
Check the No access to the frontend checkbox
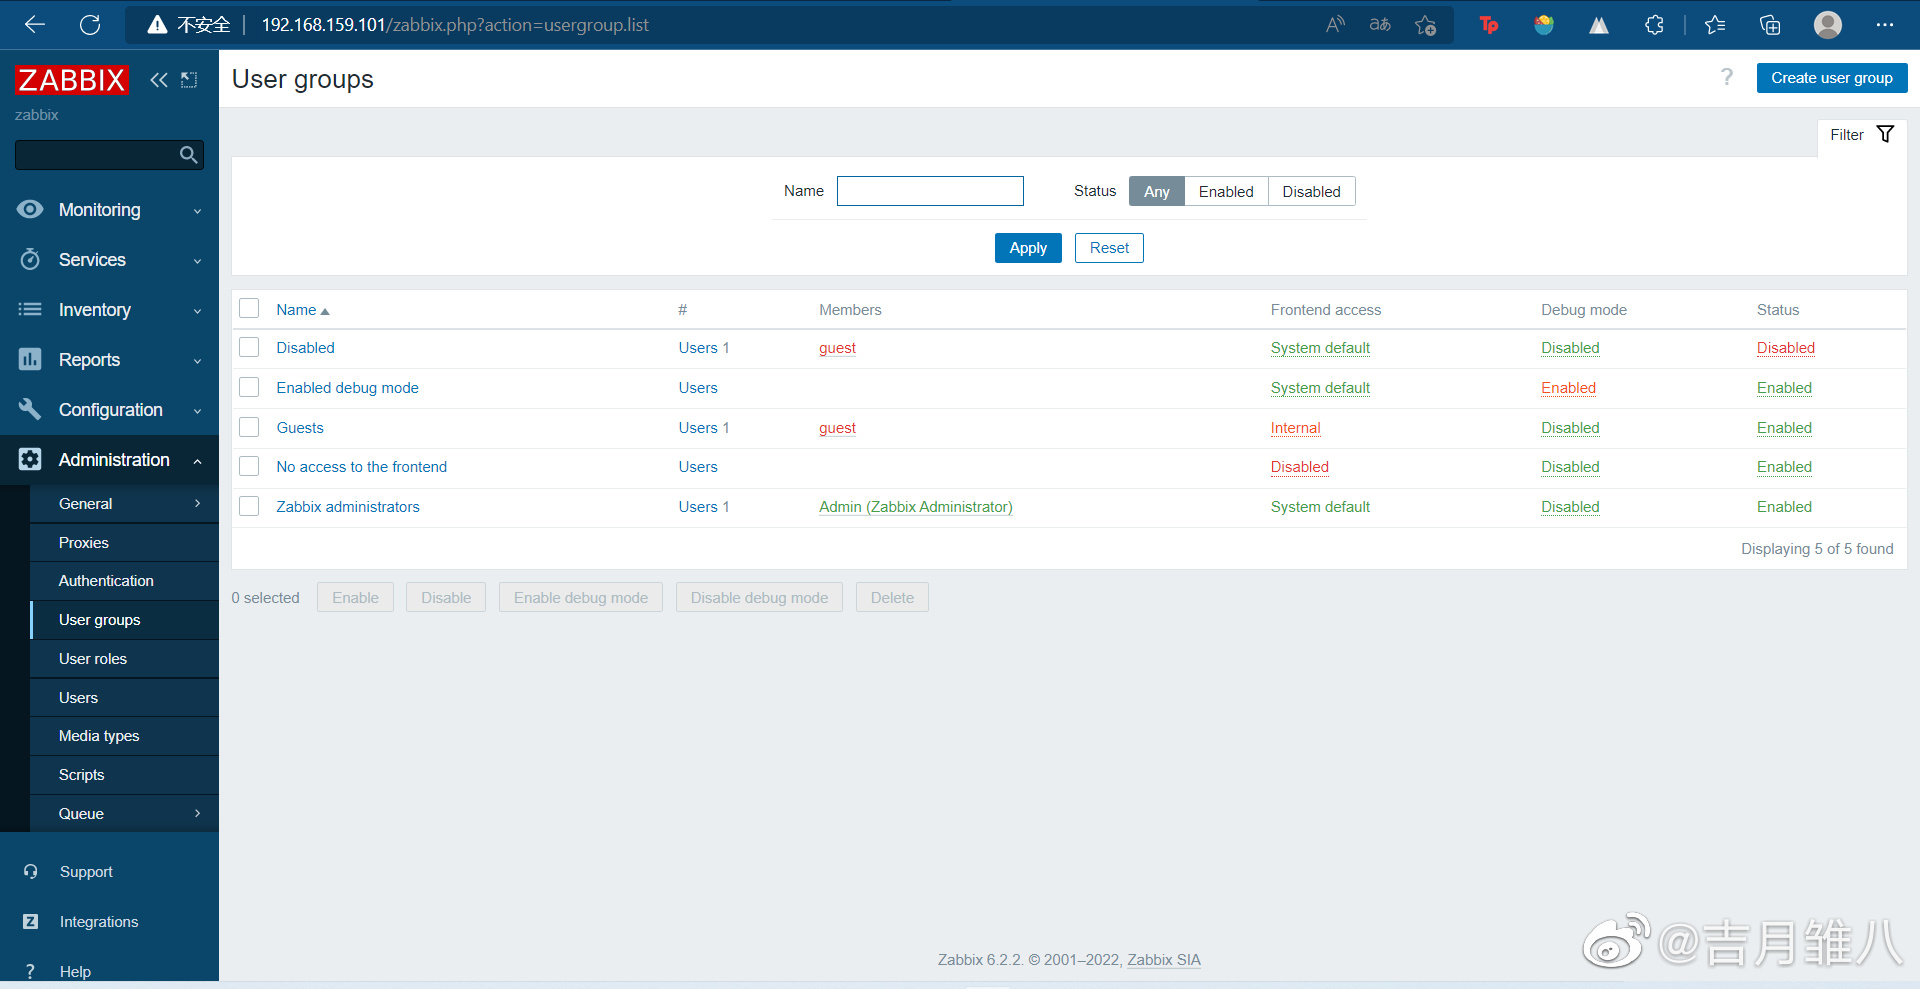point(249,466)
